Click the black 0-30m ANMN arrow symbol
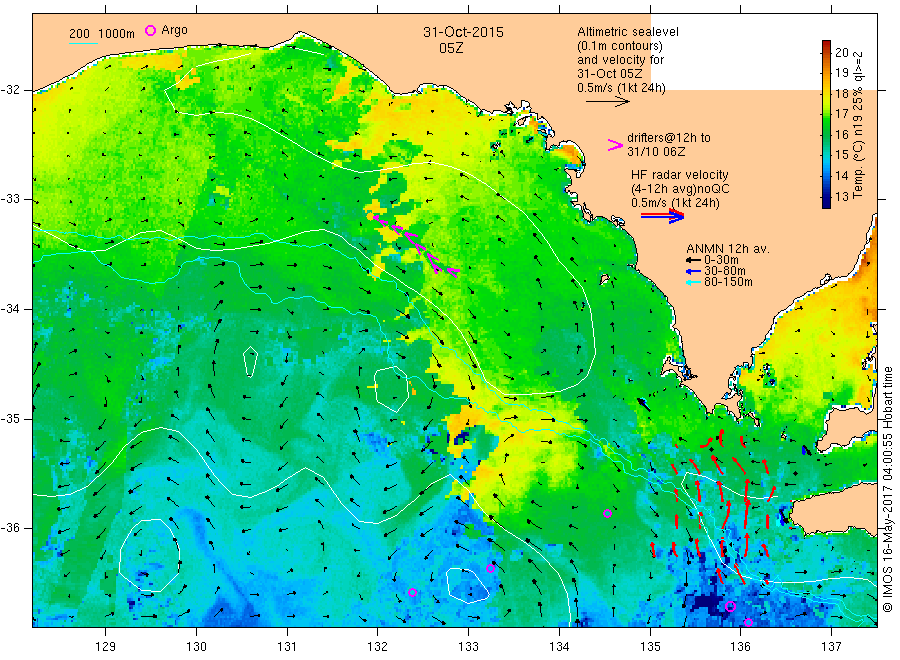900x660 pixels. pyautogui.click(x=693, y=260)
